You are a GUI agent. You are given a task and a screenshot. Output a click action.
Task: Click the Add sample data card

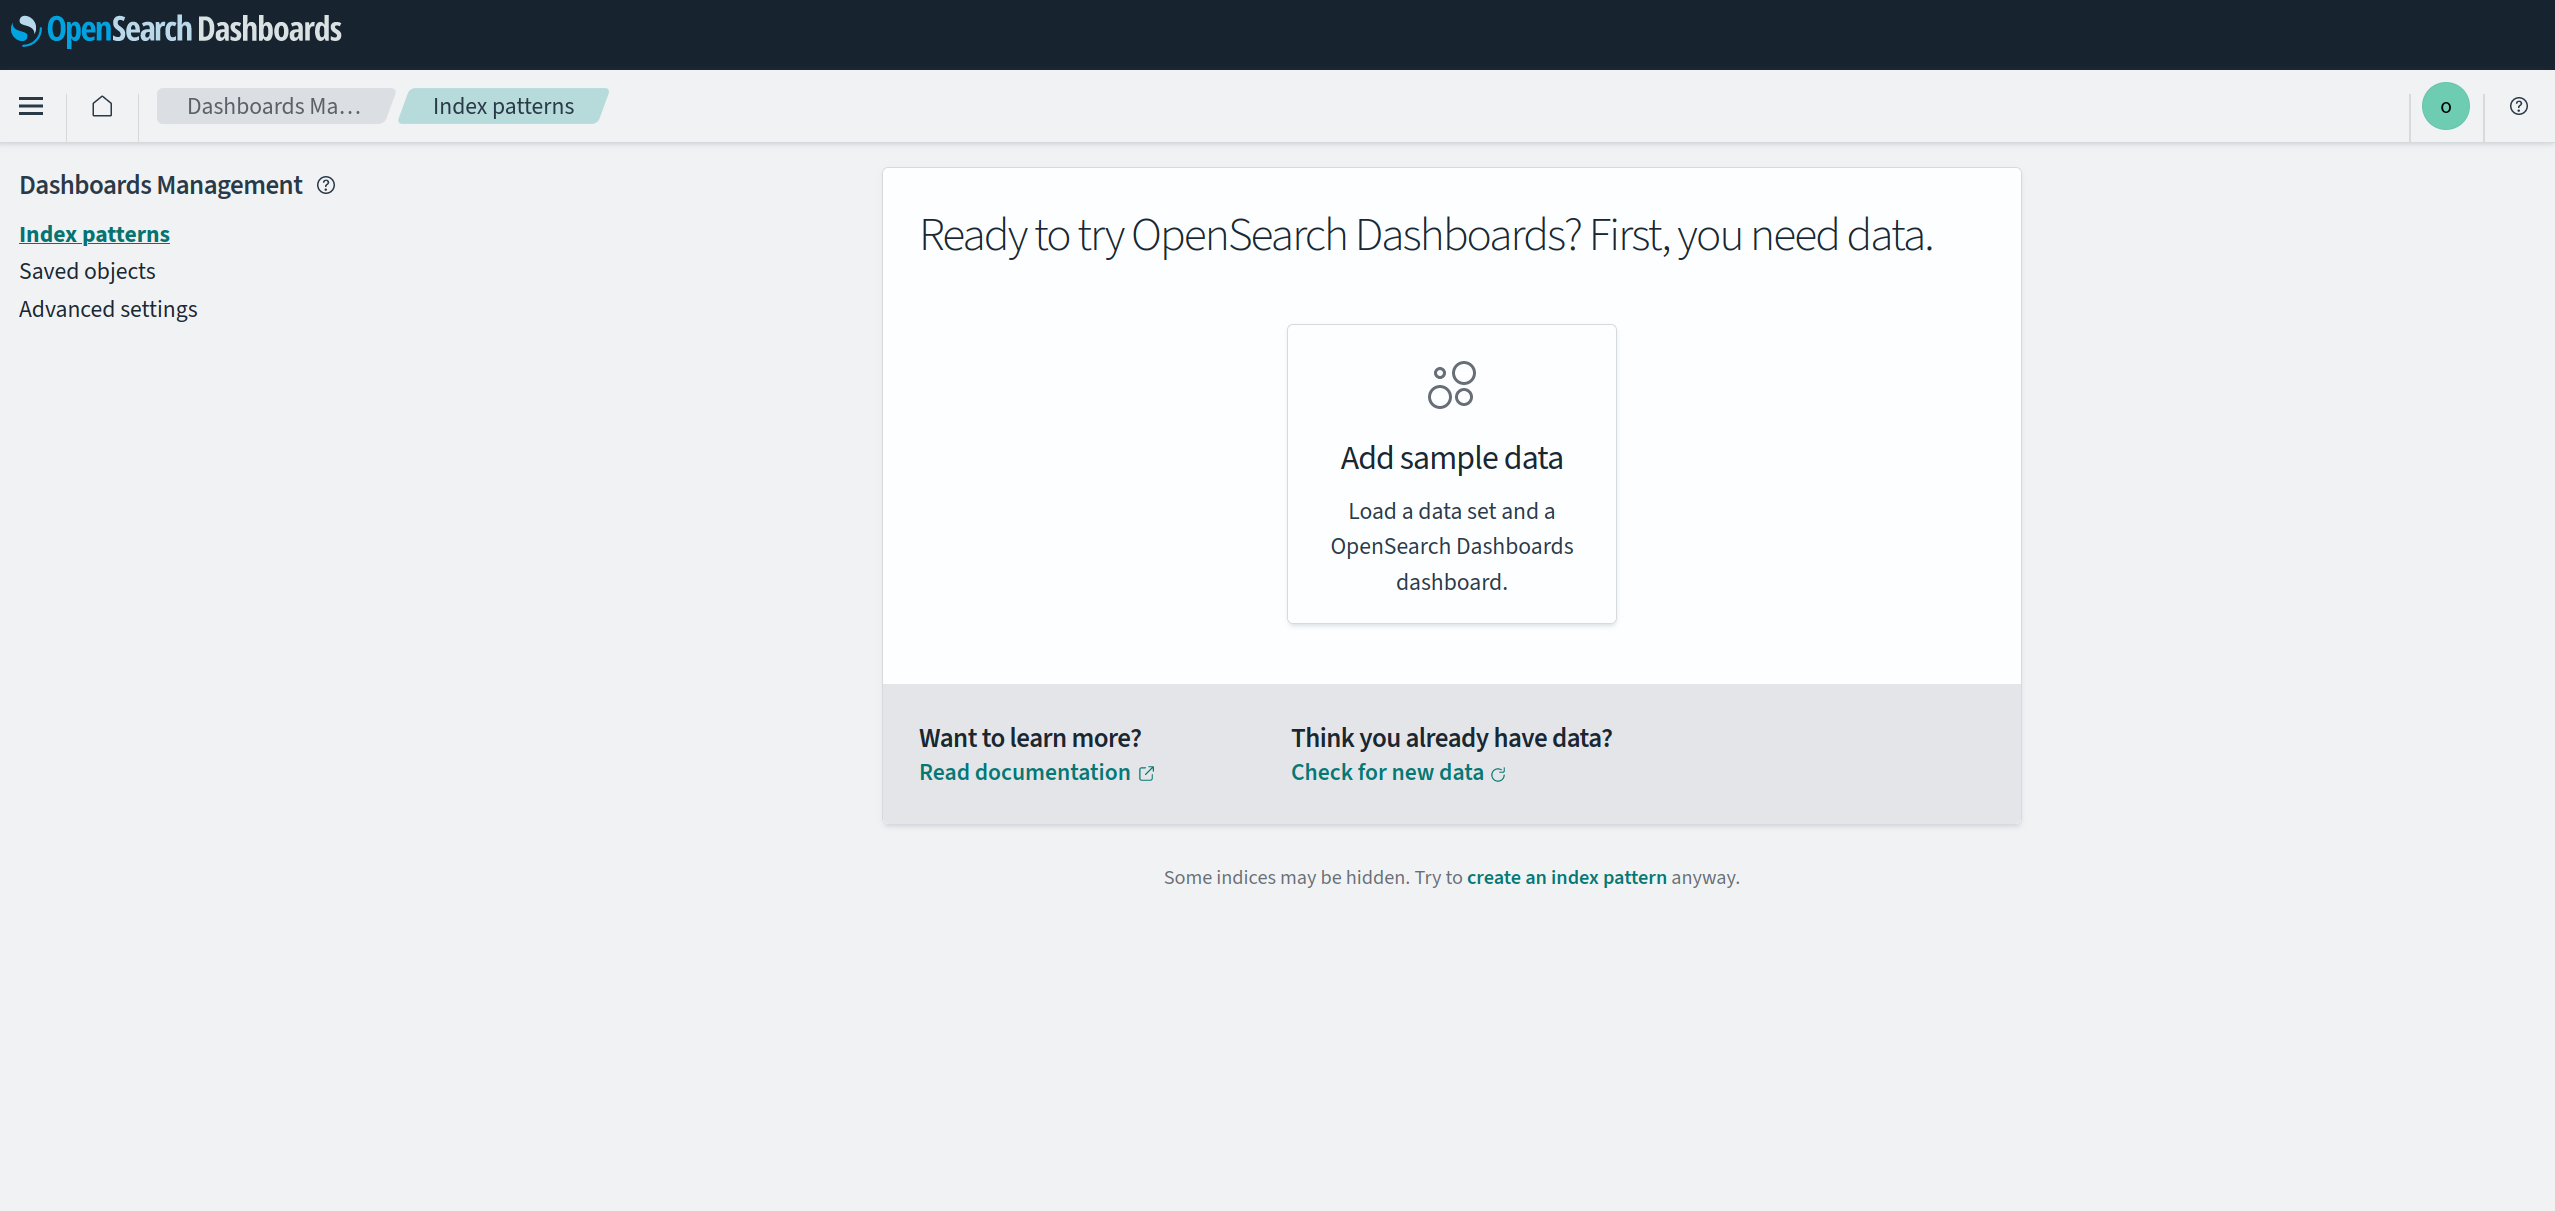pyautogui.click(x=1450, y=473)
